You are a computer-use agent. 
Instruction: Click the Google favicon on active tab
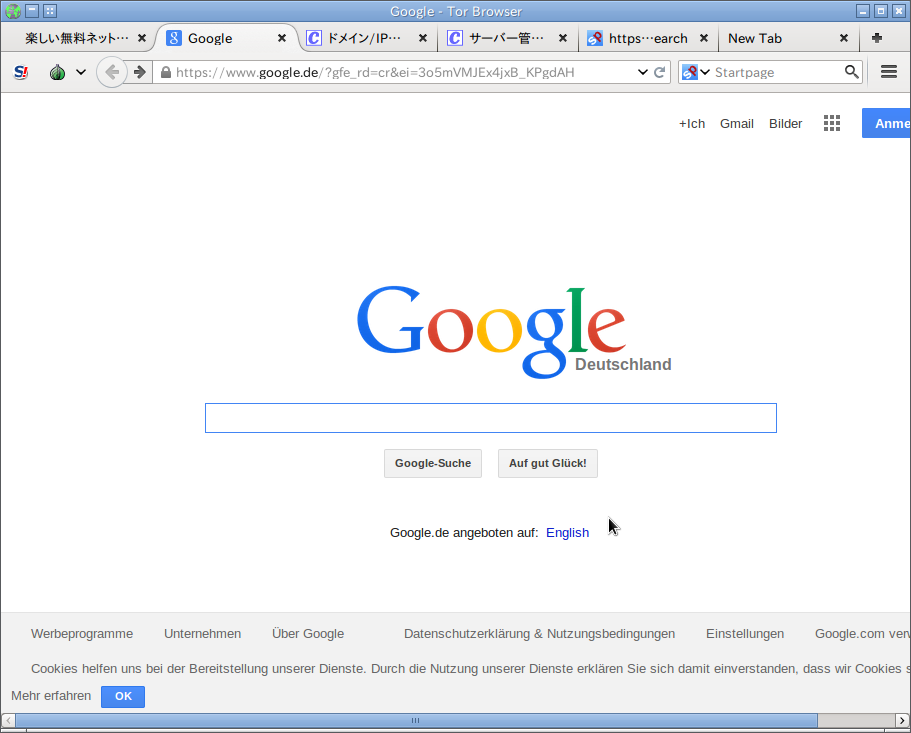(174, 38)
